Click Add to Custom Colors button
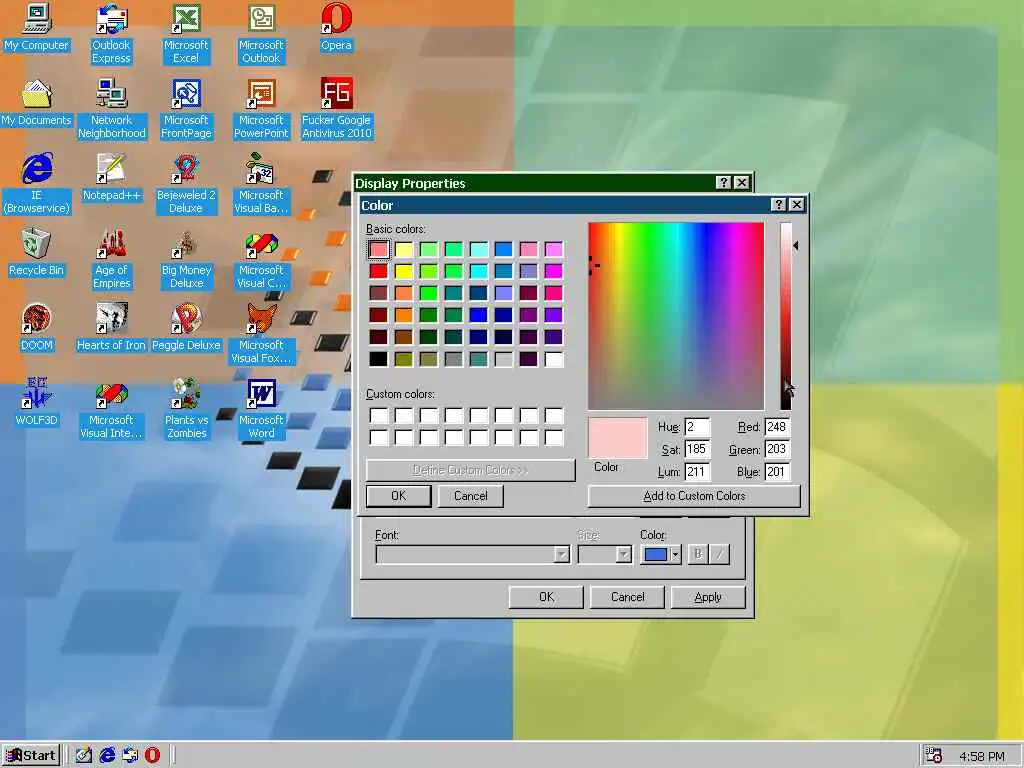Image resolution: width=1024 pixels, height=768 pixels. tap(694, 496)
